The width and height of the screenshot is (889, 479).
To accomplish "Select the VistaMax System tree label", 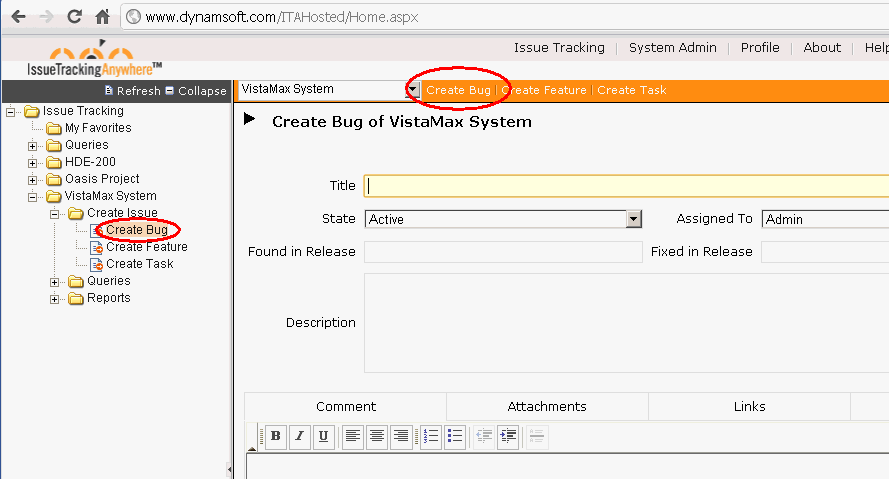I will pos(111,196).
